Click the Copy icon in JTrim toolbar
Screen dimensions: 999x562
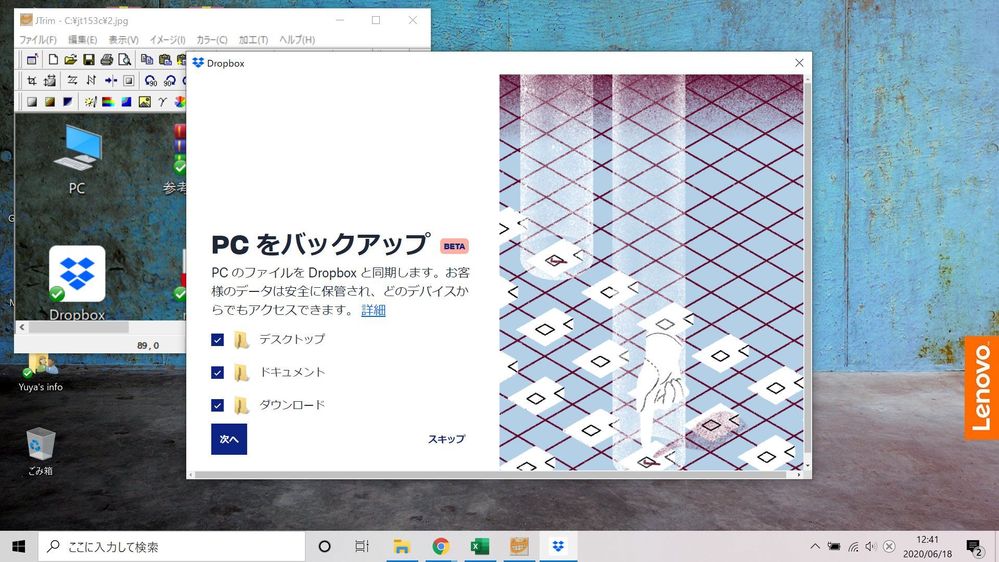147,60
